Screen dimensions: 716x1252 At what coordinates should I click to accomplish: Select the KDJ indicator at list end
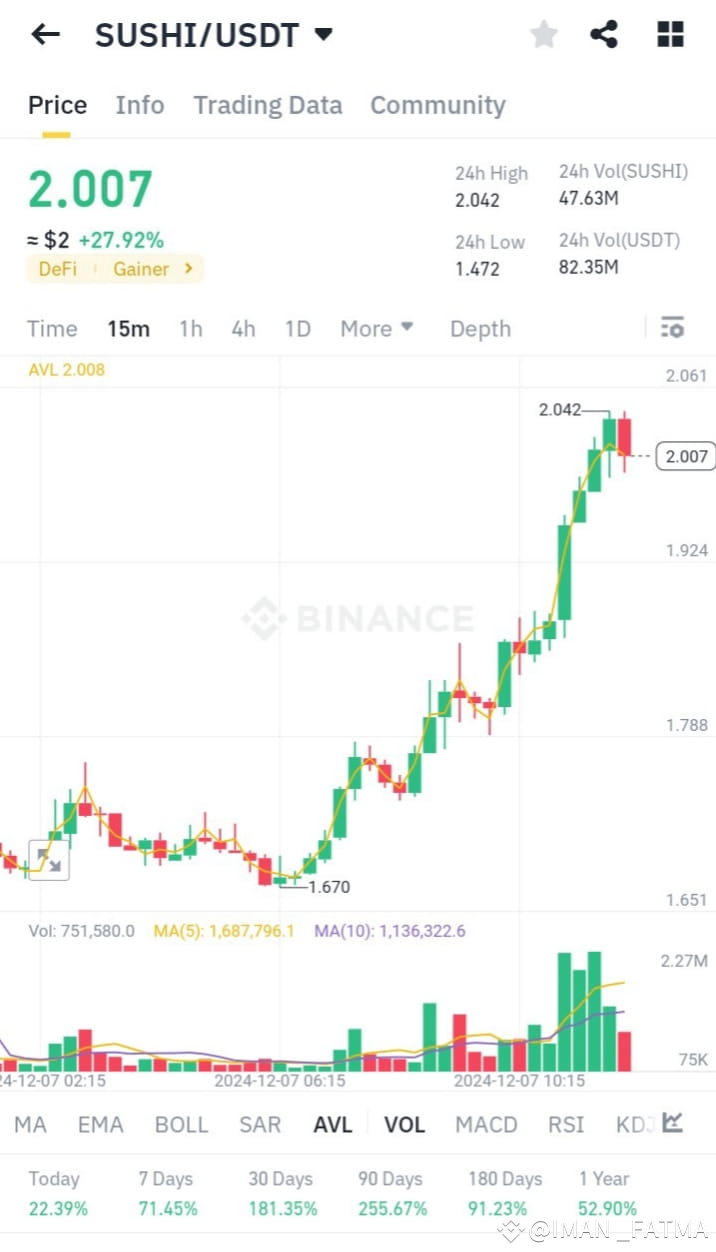click(x=634, y=1124)
